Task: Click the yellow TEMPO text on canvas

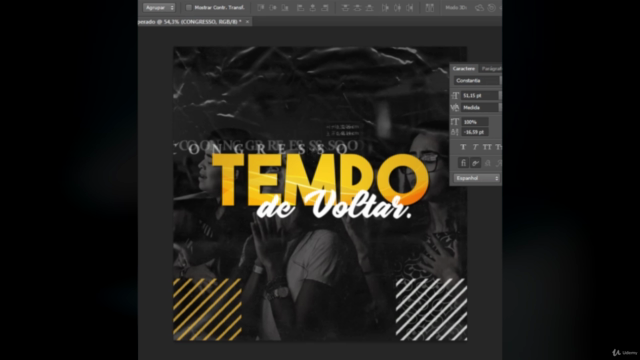Action: (x=320, y=180)
